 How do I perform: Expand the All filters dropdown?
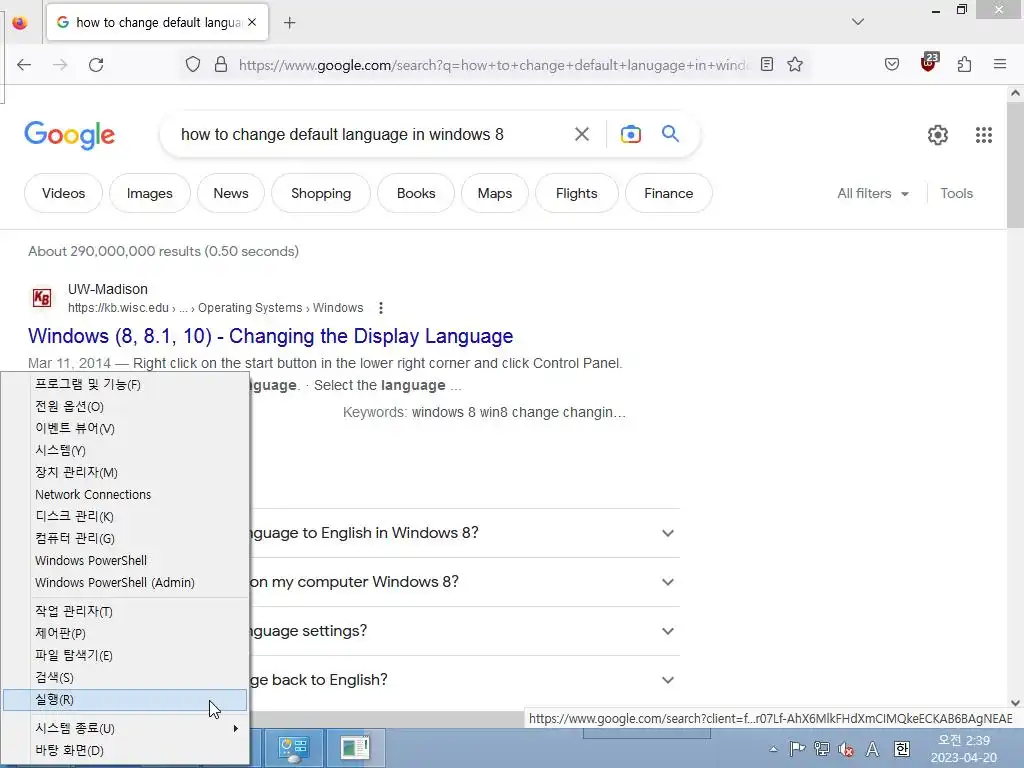[x=873, y=193]
